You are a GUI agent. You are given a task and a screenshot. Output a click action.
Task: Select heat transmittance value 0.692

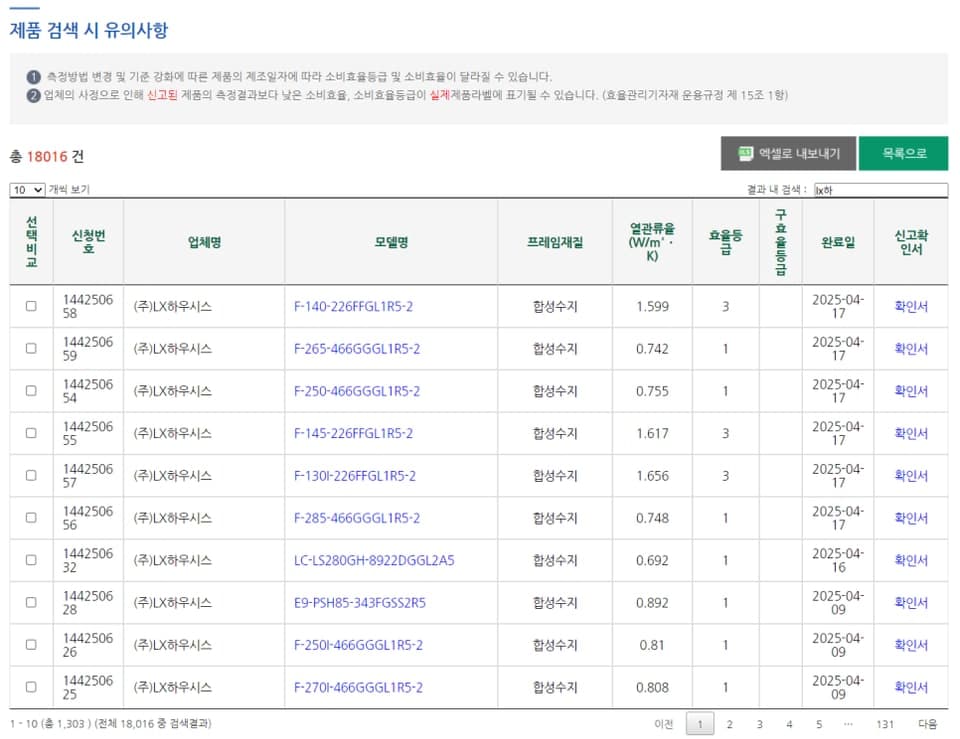click(x=652, y=560)
